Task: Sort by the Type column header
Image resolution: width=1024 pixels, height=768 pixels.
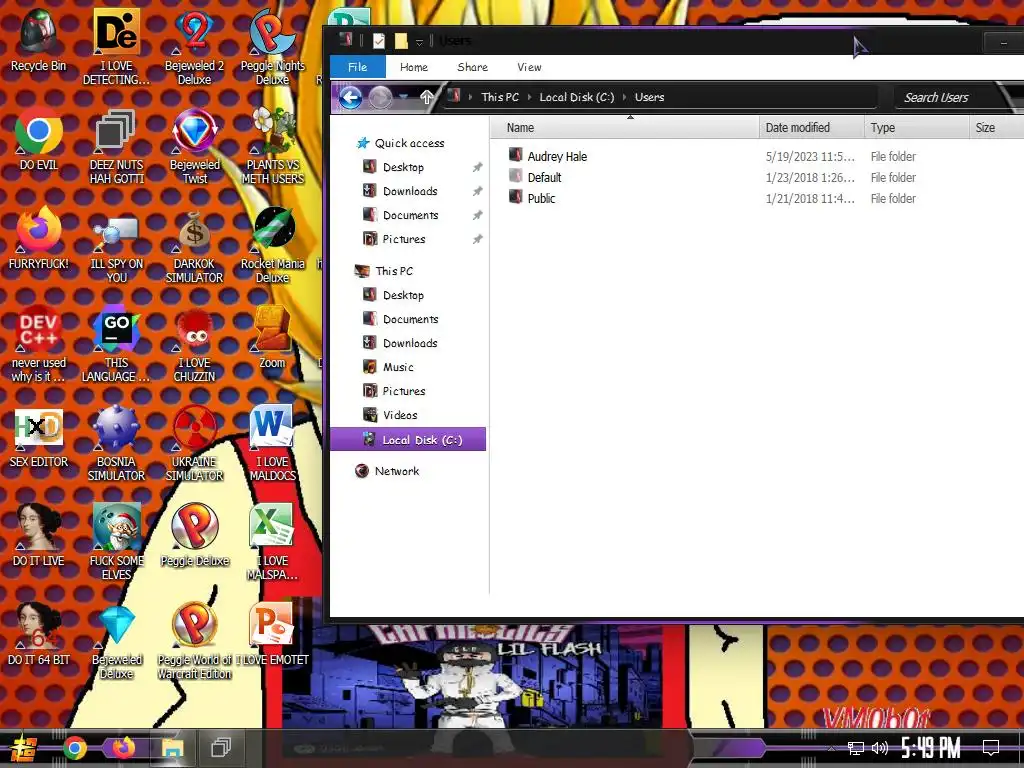Action: (916, 127)
